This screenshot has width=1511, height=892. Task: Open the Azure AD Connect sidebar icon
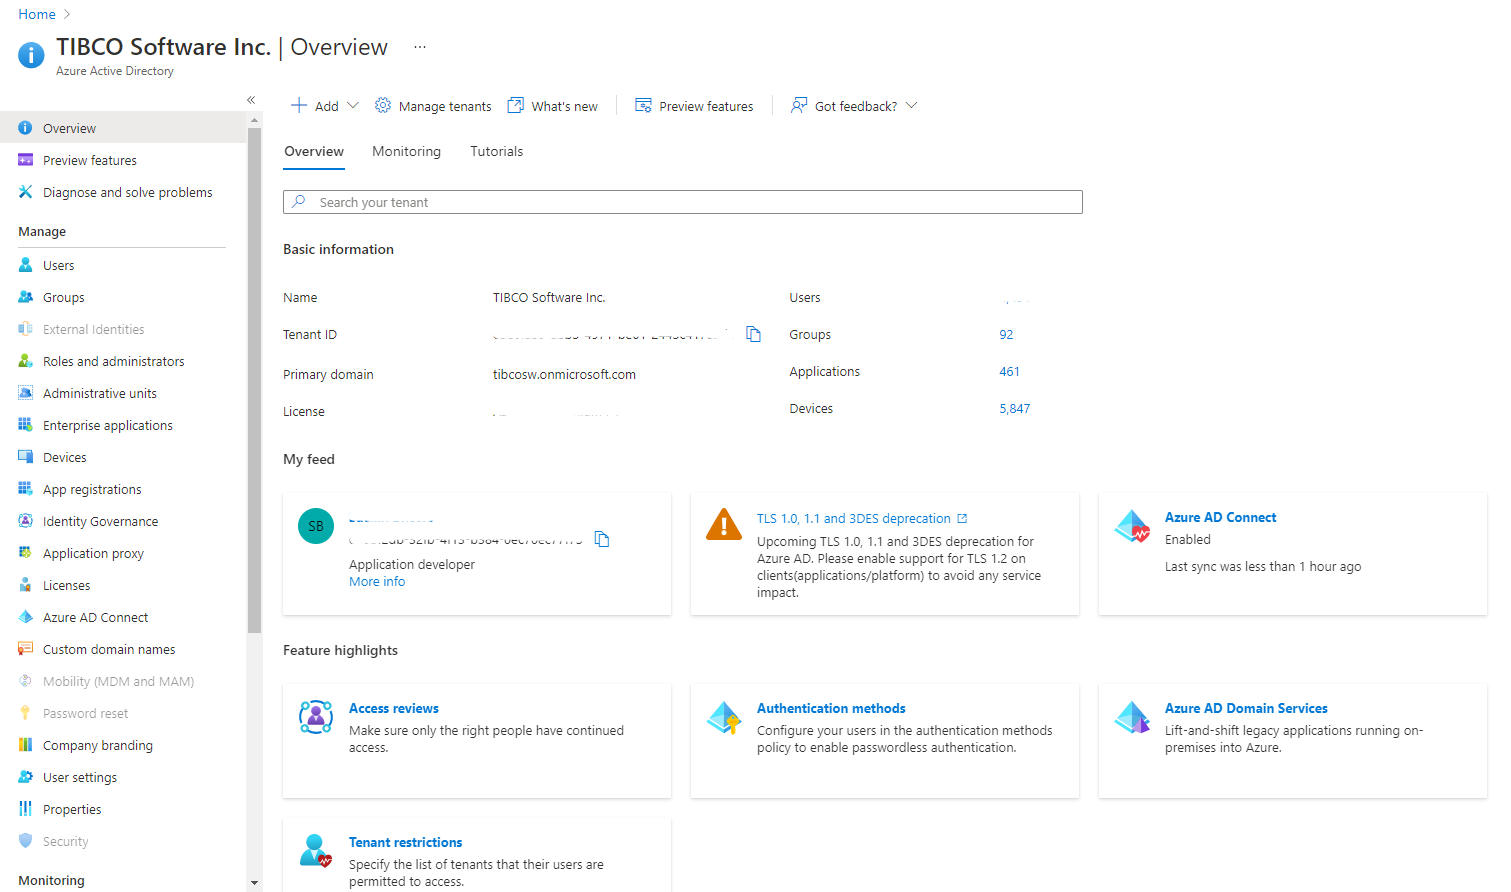coord(26,617)
